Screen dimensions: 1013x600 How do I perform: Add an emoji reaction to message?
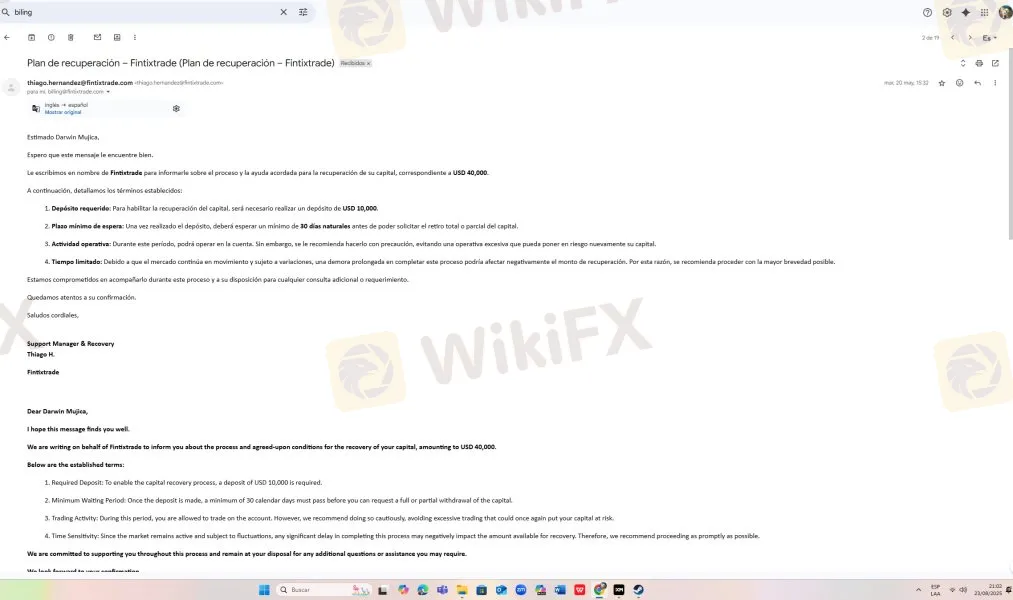pos(959,83)
